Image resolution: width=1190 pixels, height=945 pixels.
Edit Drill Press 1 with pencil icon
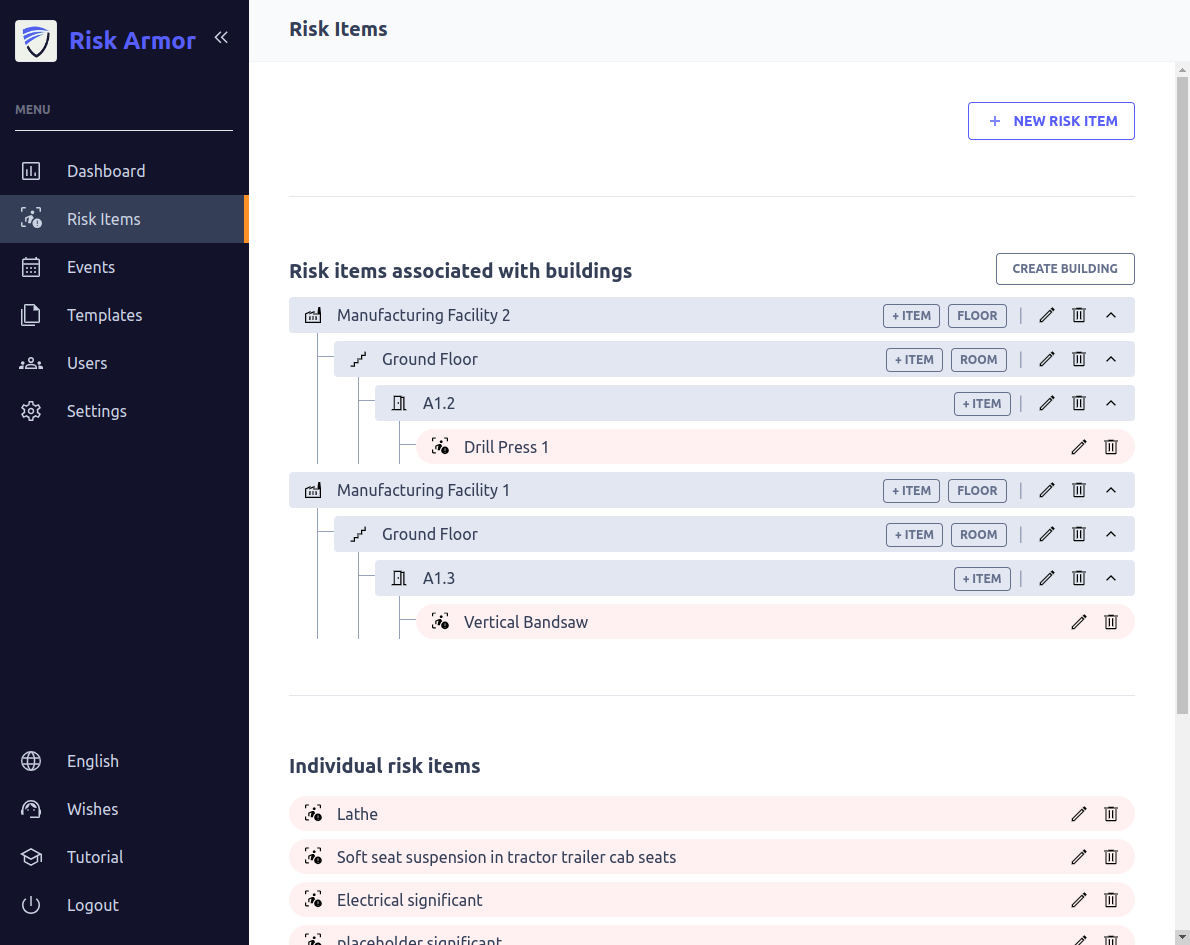pyautogui.click(x=1078, y=447)
